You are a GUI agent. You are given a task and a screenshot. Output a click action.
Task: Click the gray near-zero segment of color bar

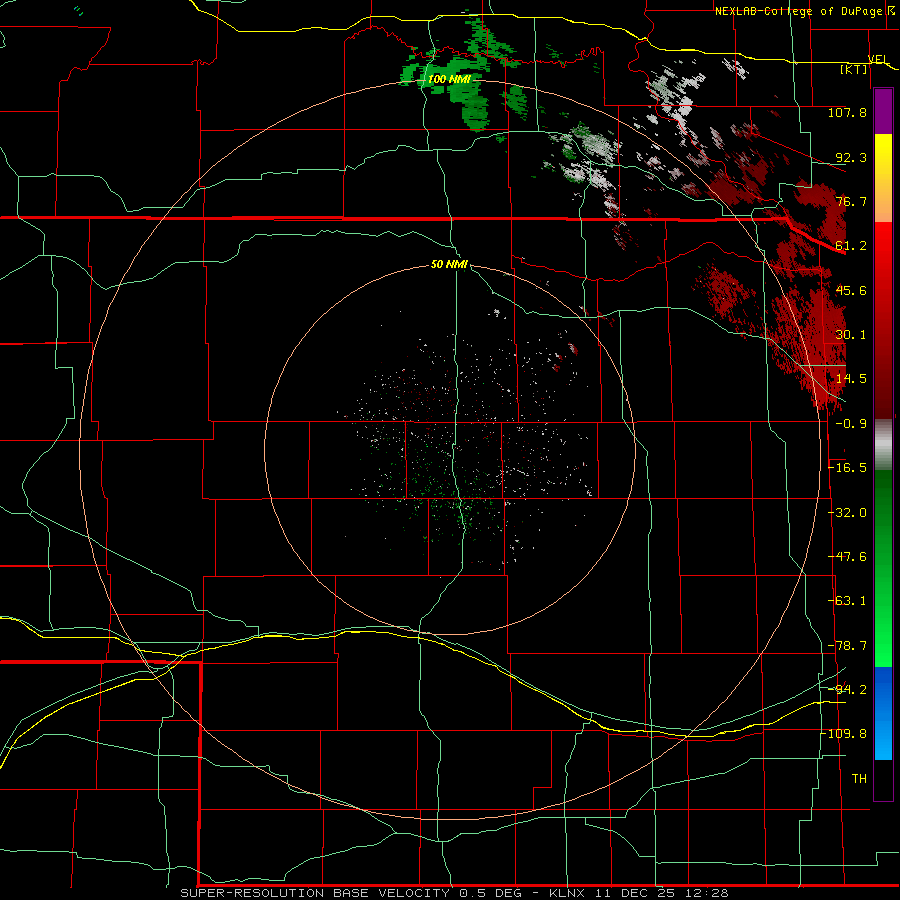[883, 444]
